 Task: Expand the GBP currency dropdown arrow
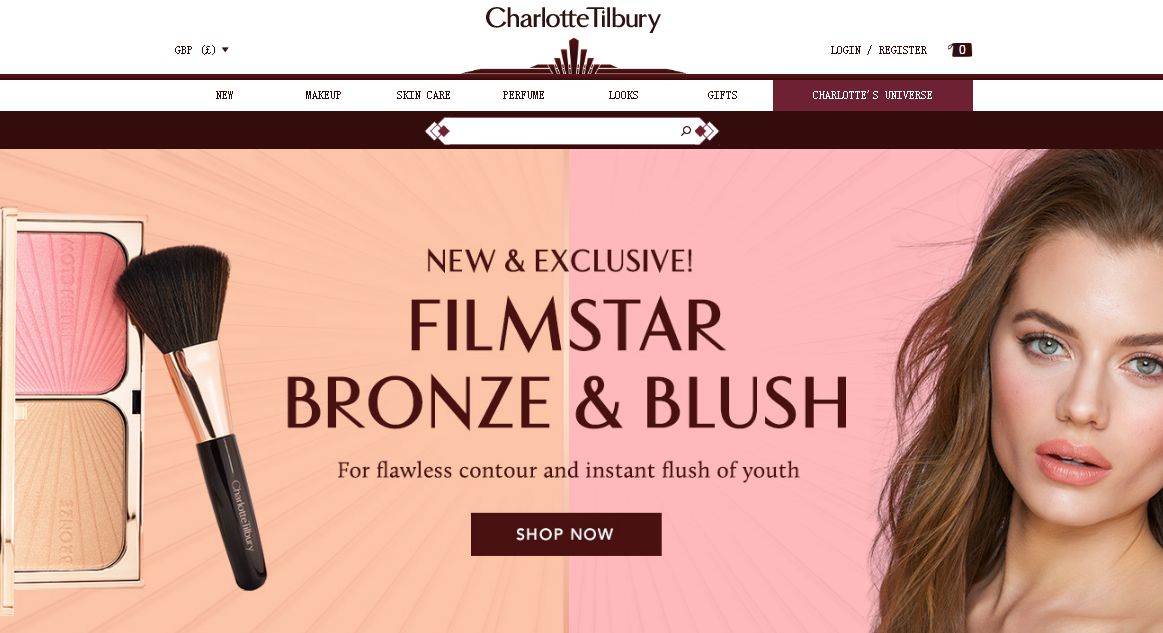225,50
